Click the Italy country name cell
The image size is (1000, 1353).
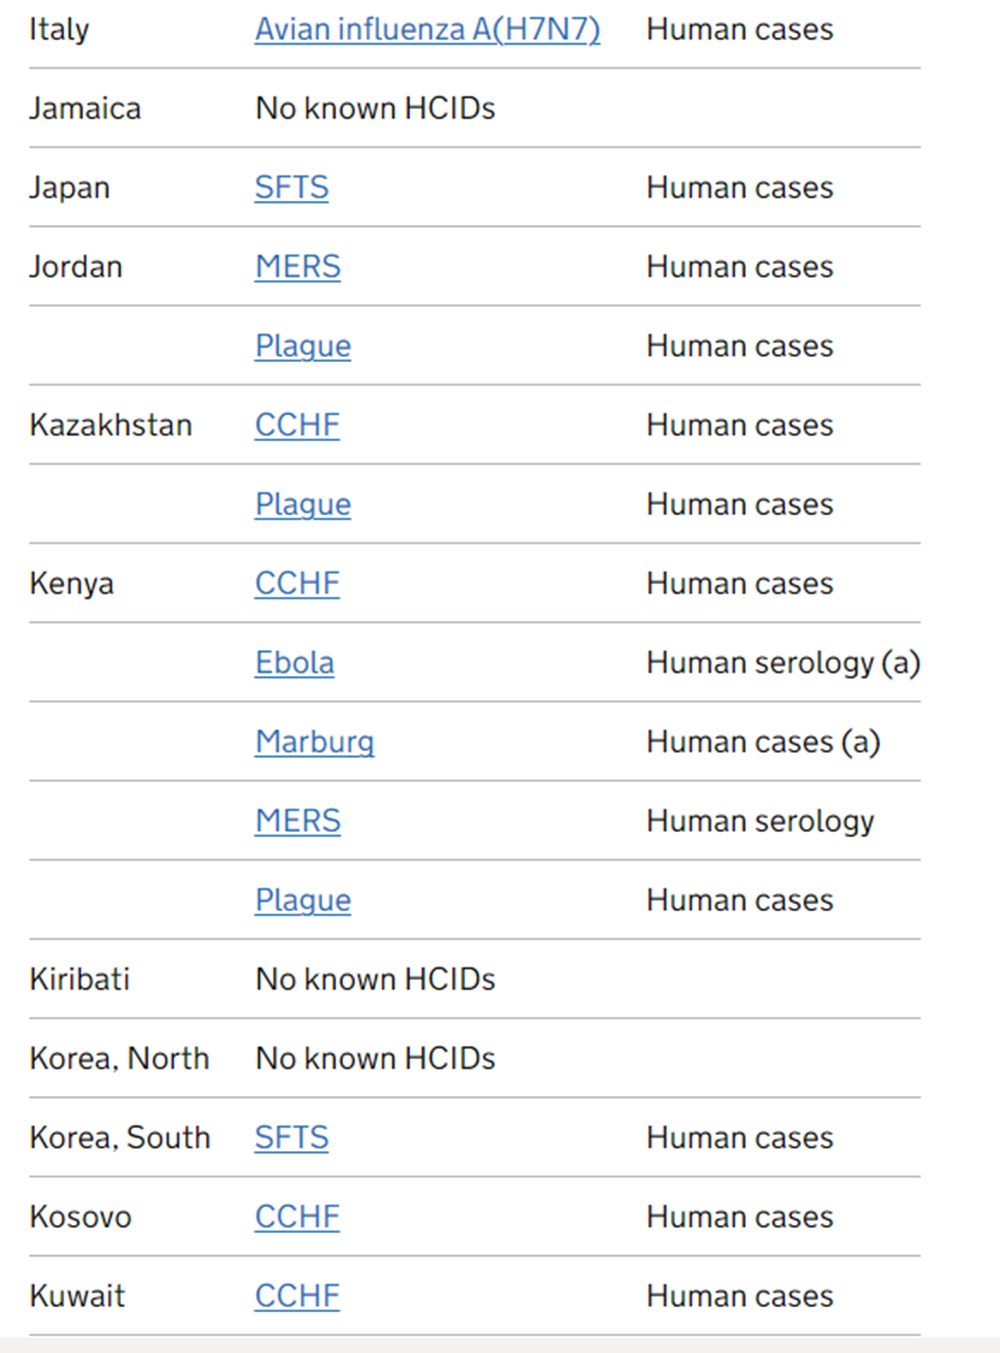pos(59,30)
